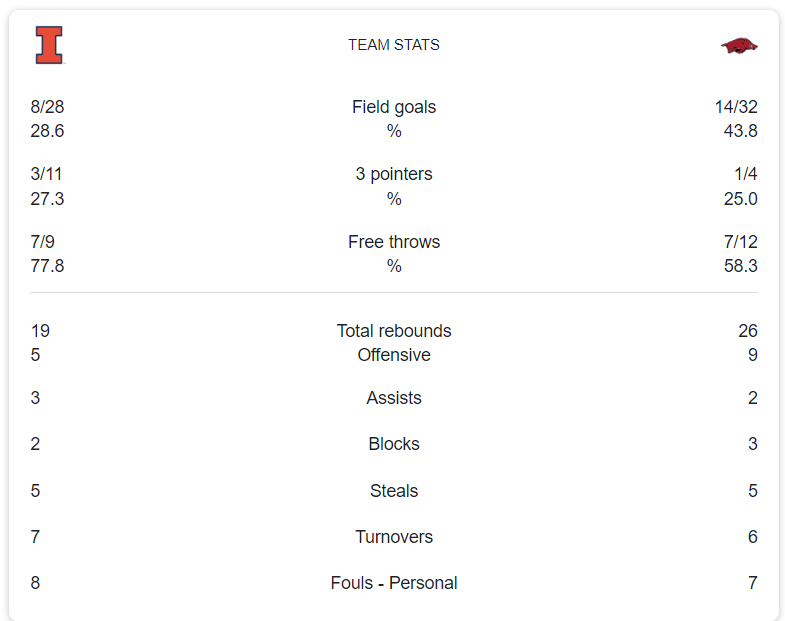This screenshot has height=621, width=785.
Task: Click the Turnovers stat label
Action: pyautogui.click(x=394, y=537)
